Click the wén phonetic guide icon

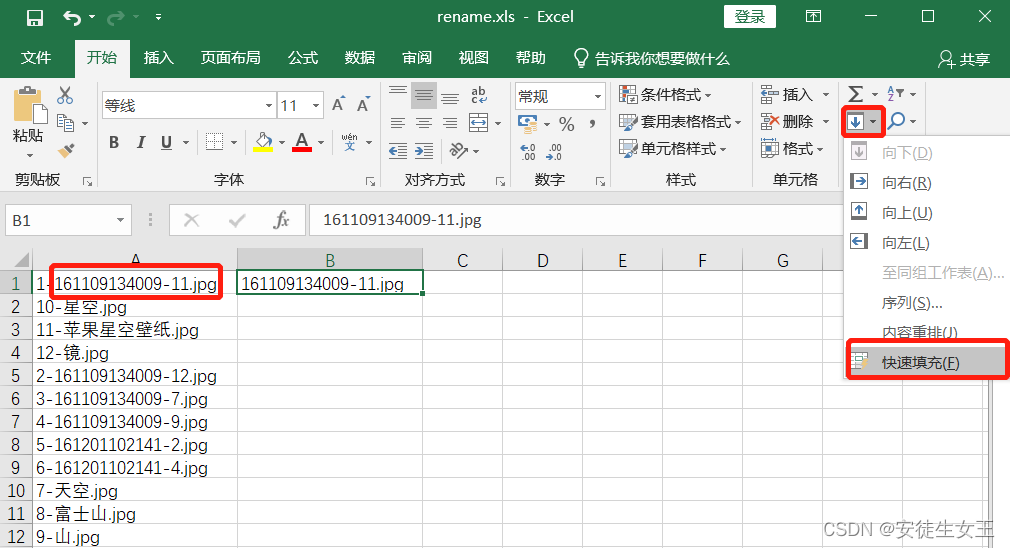[349, 142]
